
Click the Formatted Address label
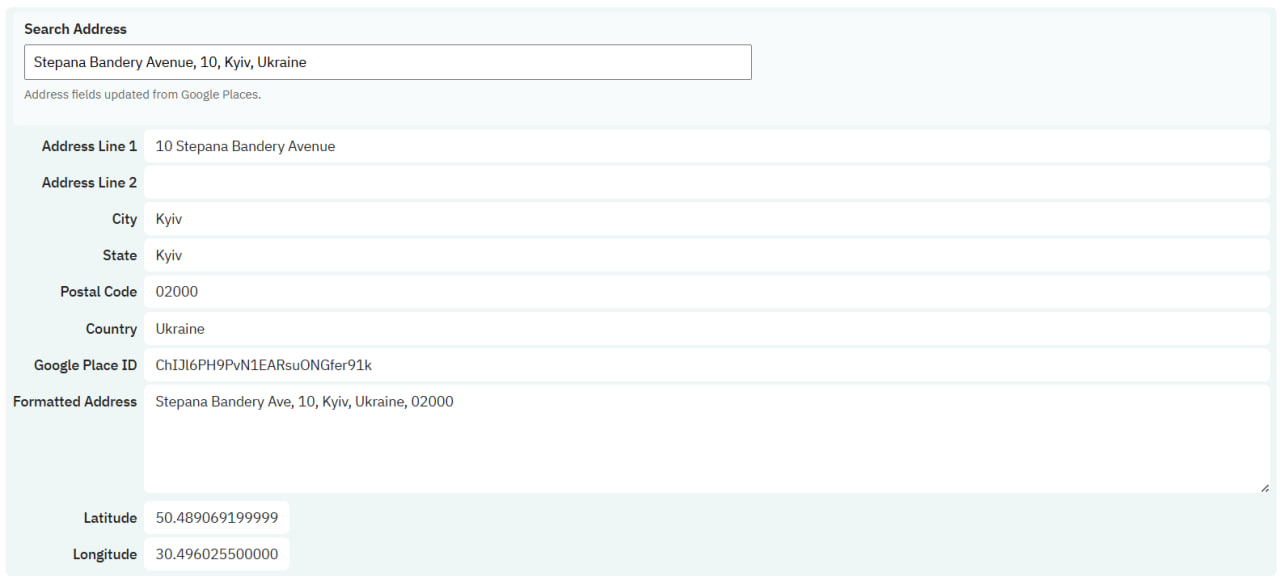coord(75,401)
